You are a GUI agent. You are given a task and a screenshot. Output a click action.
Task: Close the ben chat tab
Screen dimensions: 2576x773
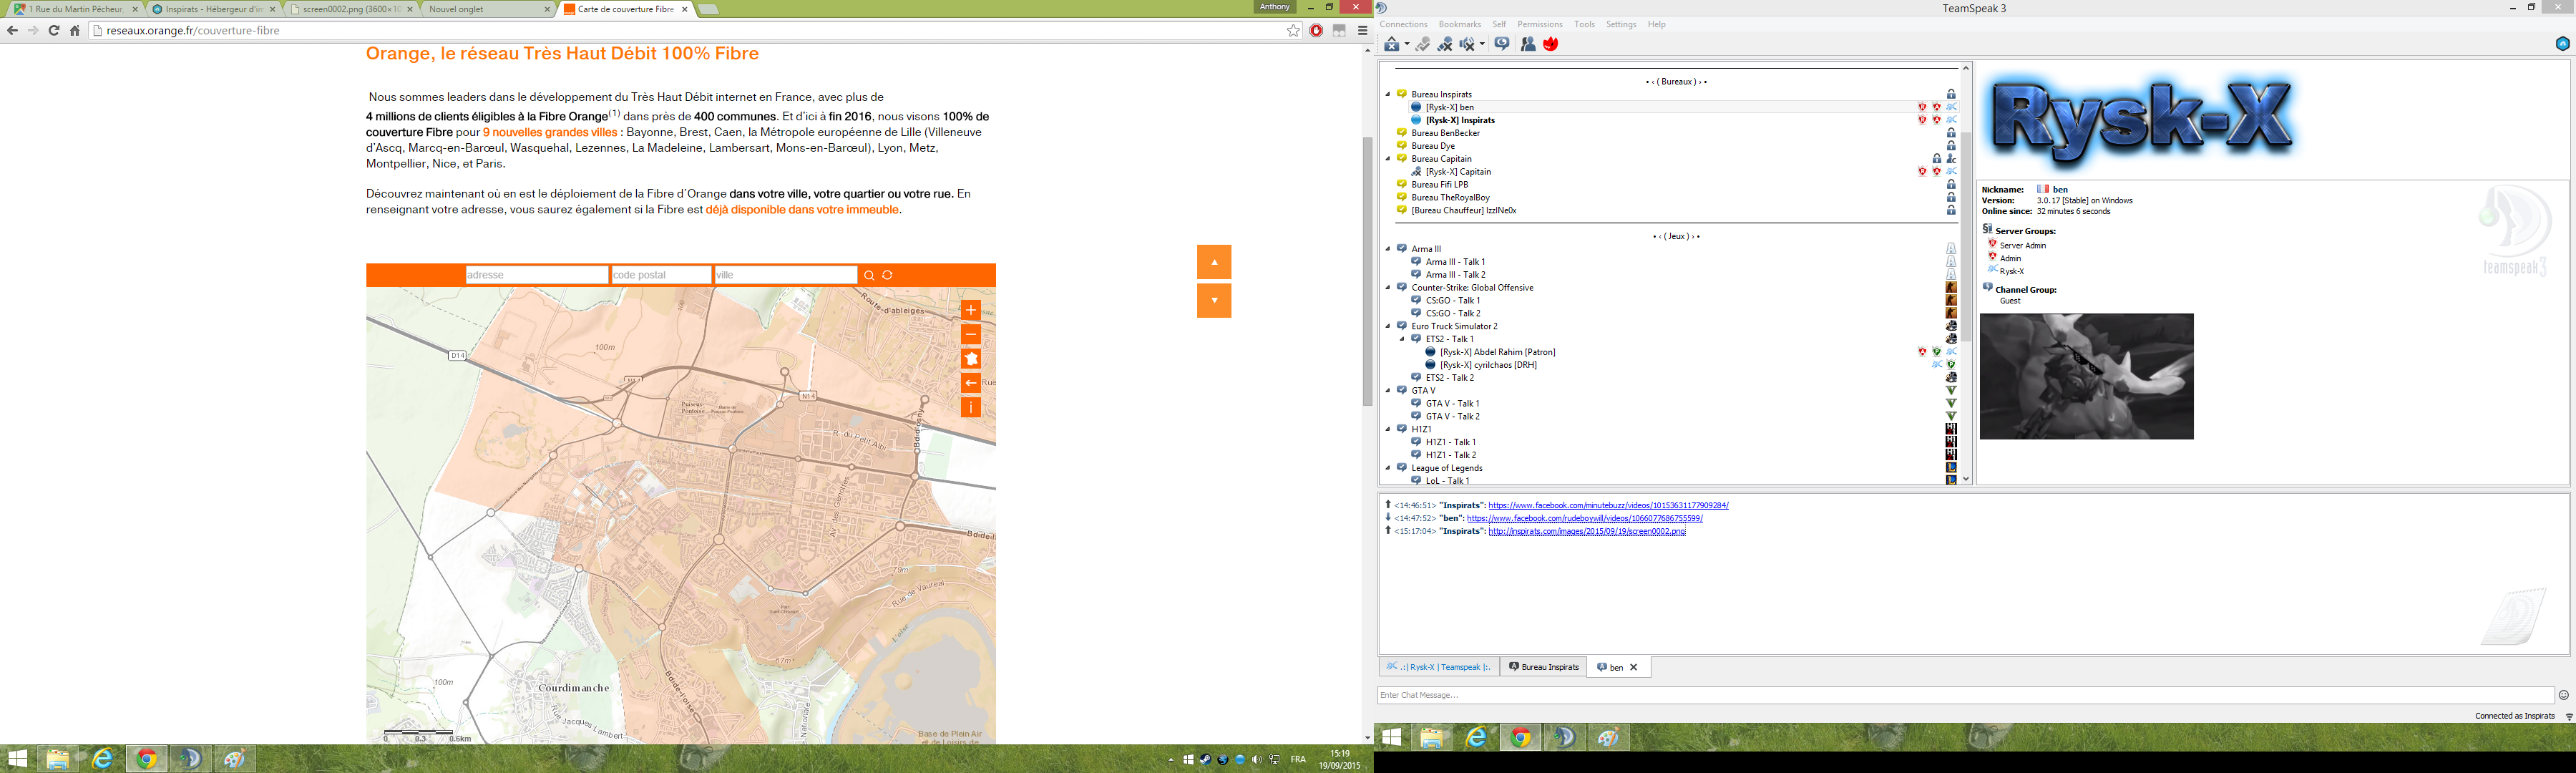point(1634,667)
